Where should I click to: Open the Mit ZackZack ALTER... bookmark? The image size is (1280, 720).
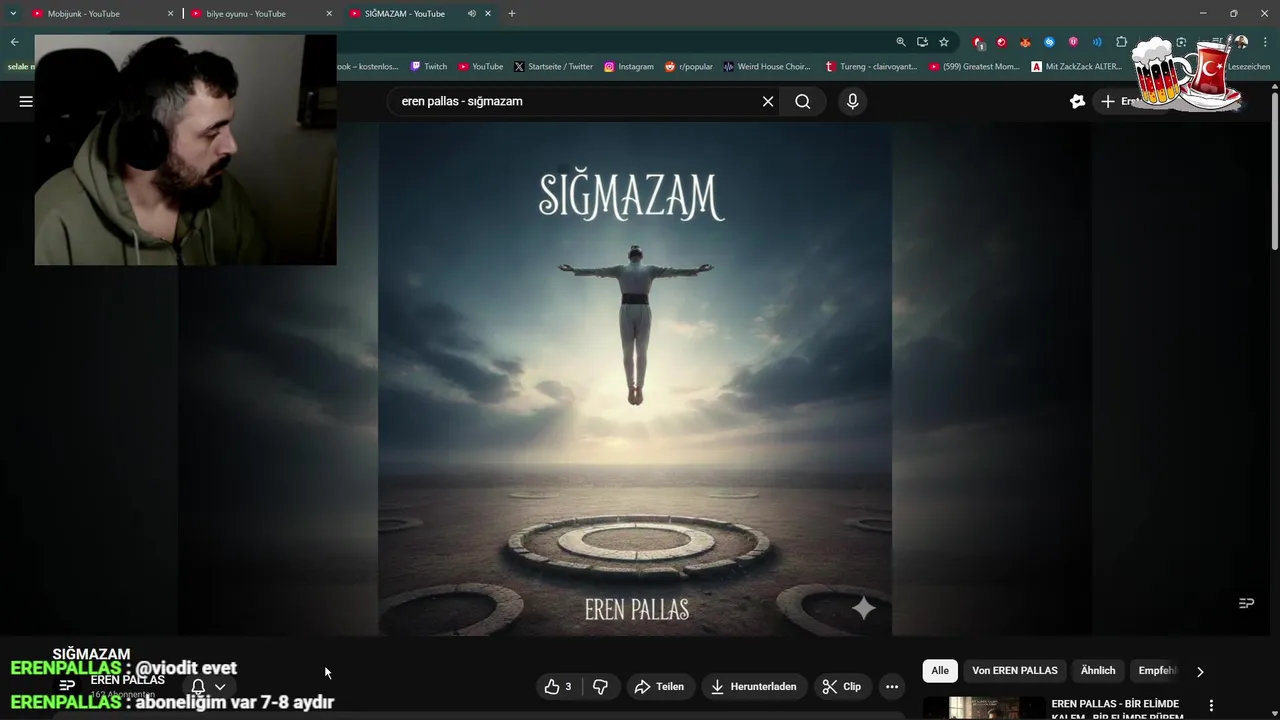1078,66
